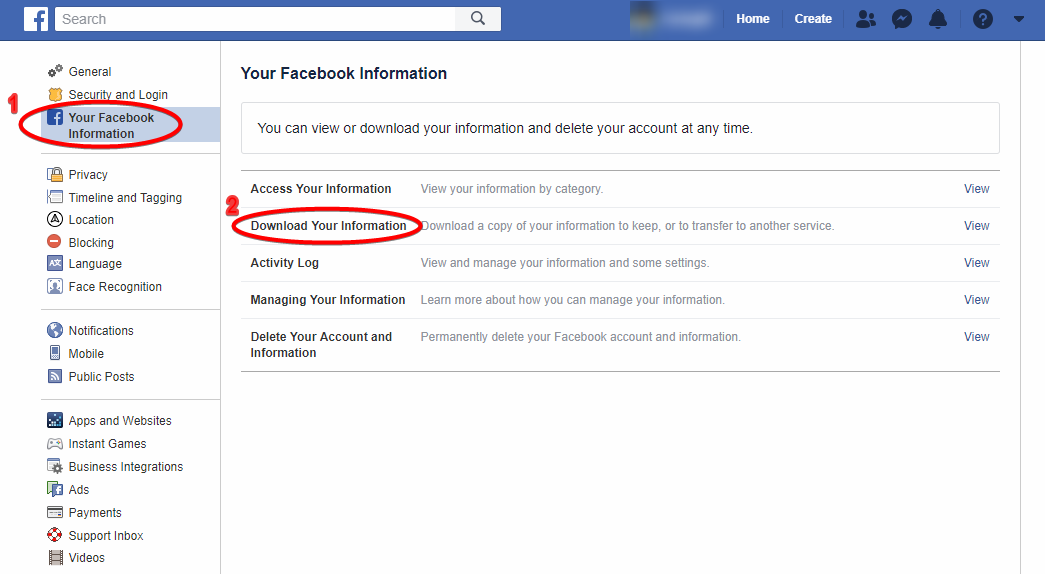
Task: Click View for Delete Your Account
Action: coord(976,337)
